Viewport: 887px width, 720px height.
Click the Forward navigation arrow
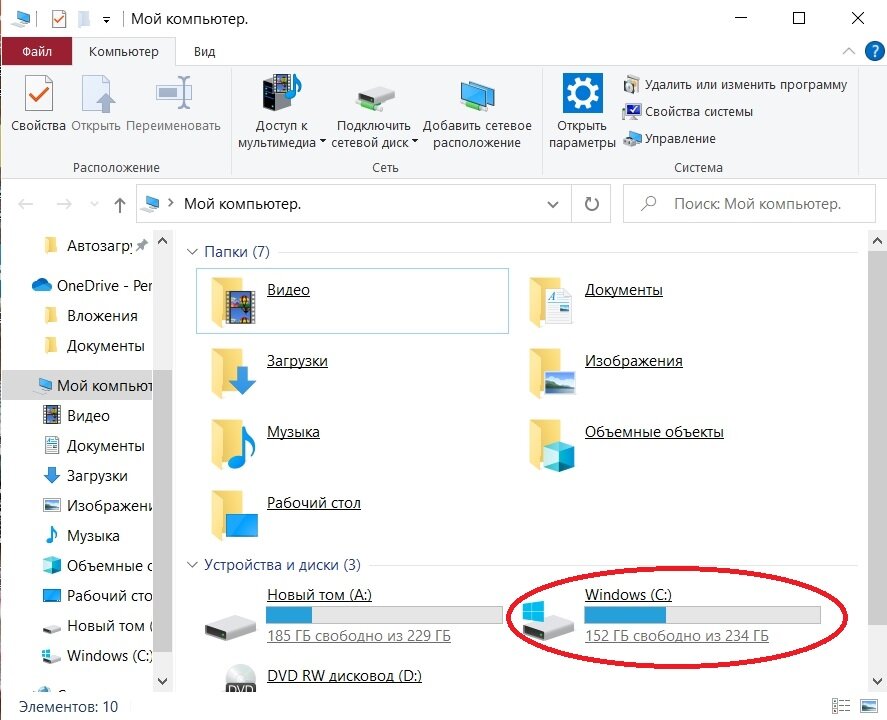(x=64, y=204)
